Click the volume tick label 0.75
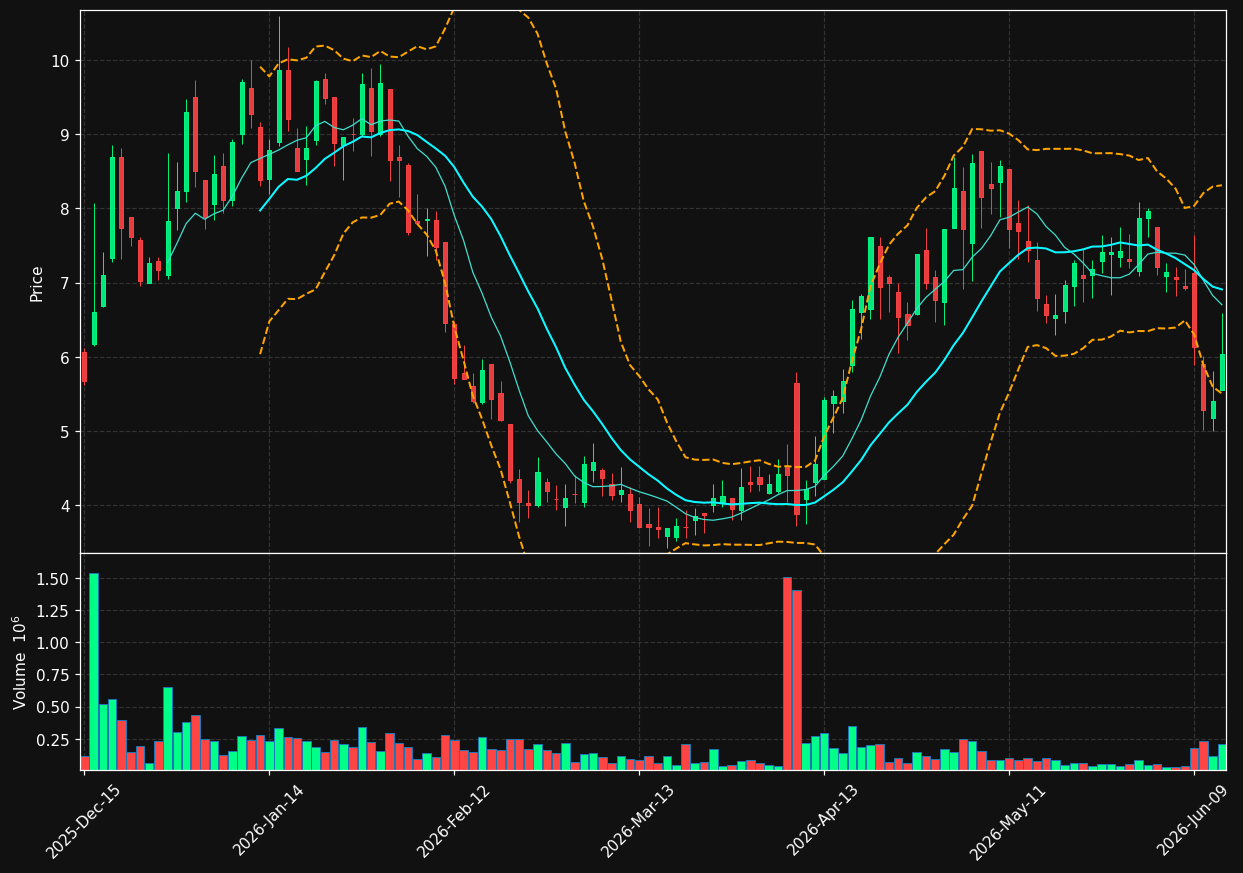 pyautogui.click(x=53, y=675)
